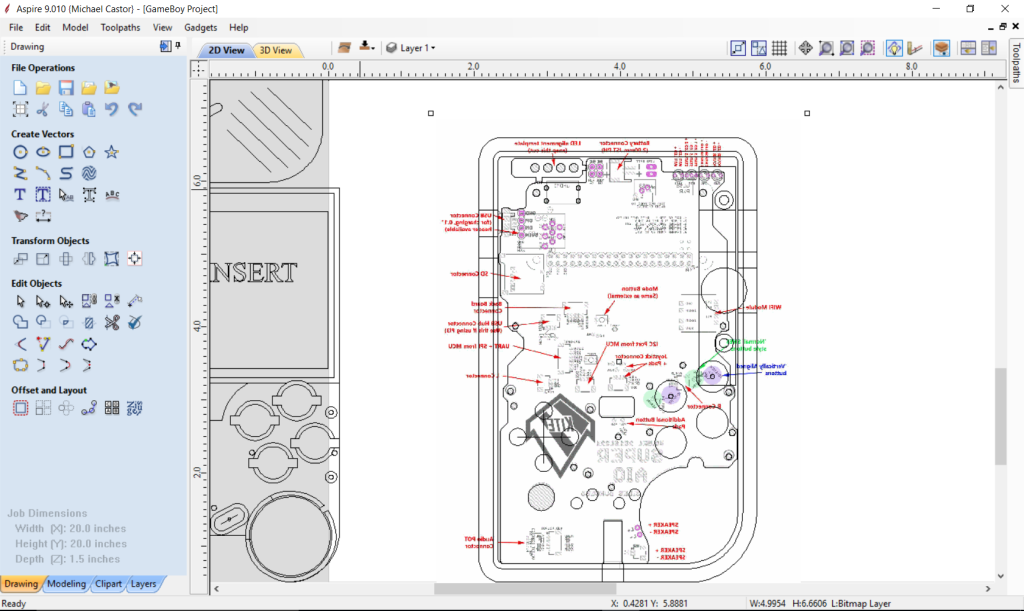Viewport: 1024px width, 611px height.
Task: Open Set Size scale tool
Action: click(43, 258)
